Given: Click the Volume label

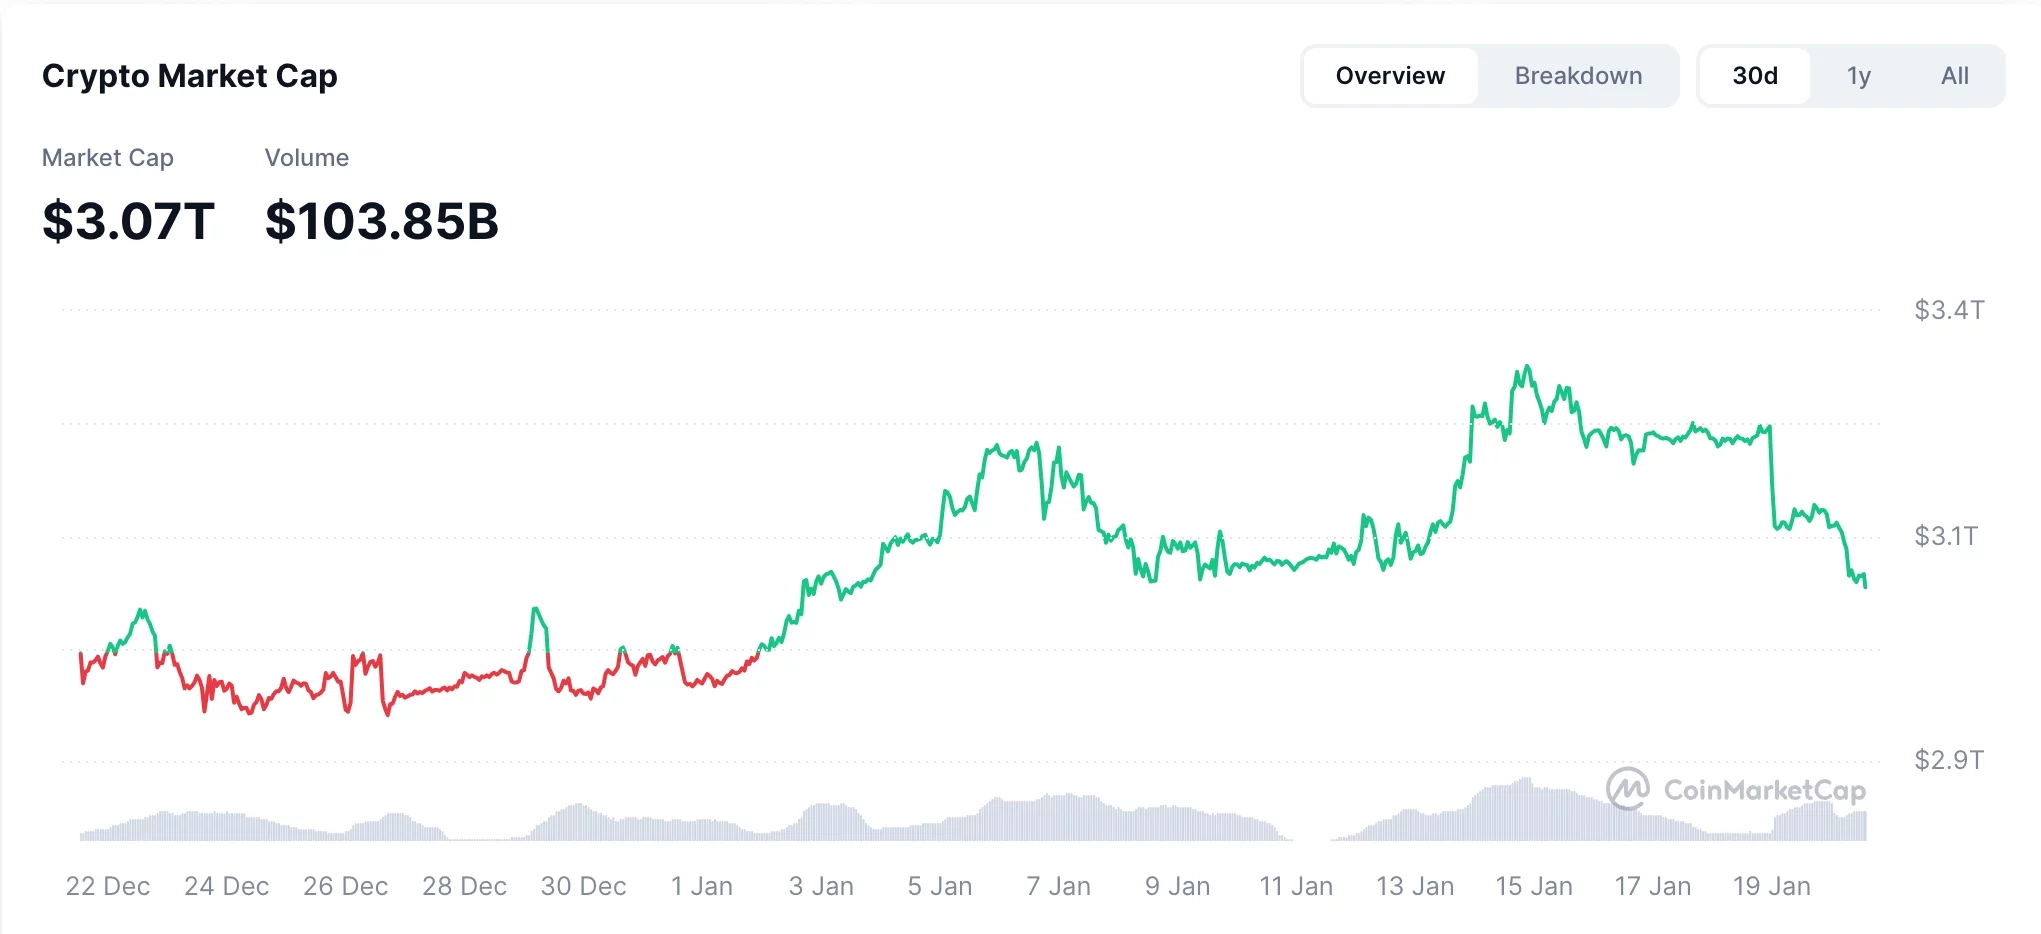Looking at the screenshot, I should click(306, 157).
